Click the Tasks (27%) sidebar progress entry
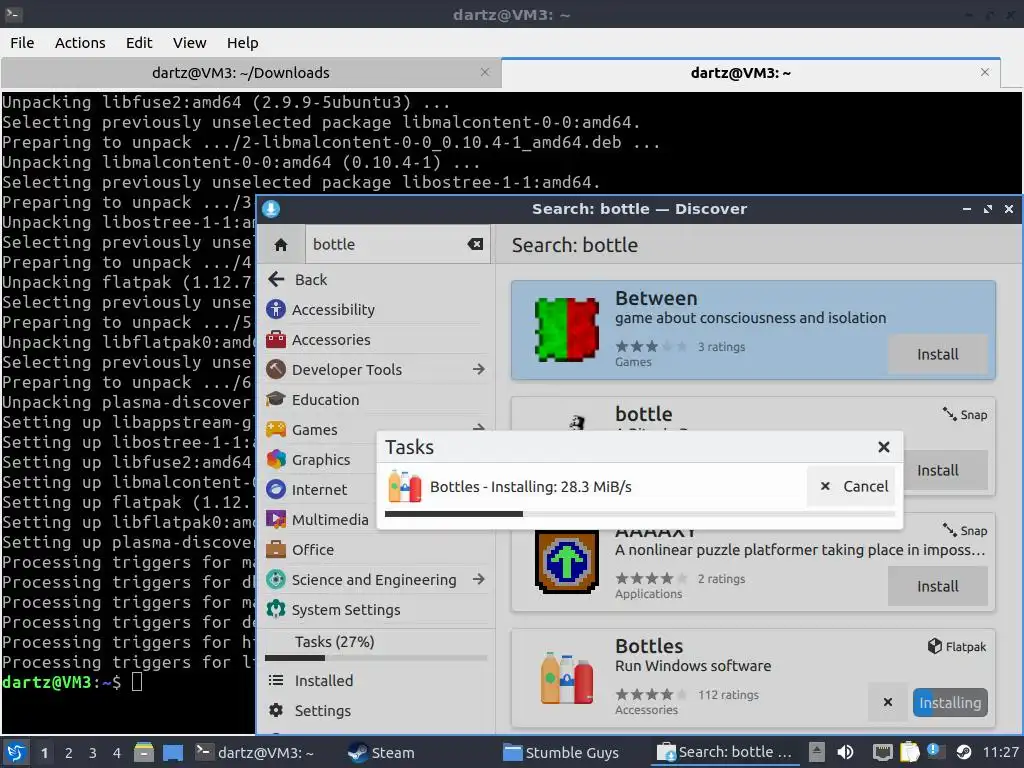 (376, 649)
